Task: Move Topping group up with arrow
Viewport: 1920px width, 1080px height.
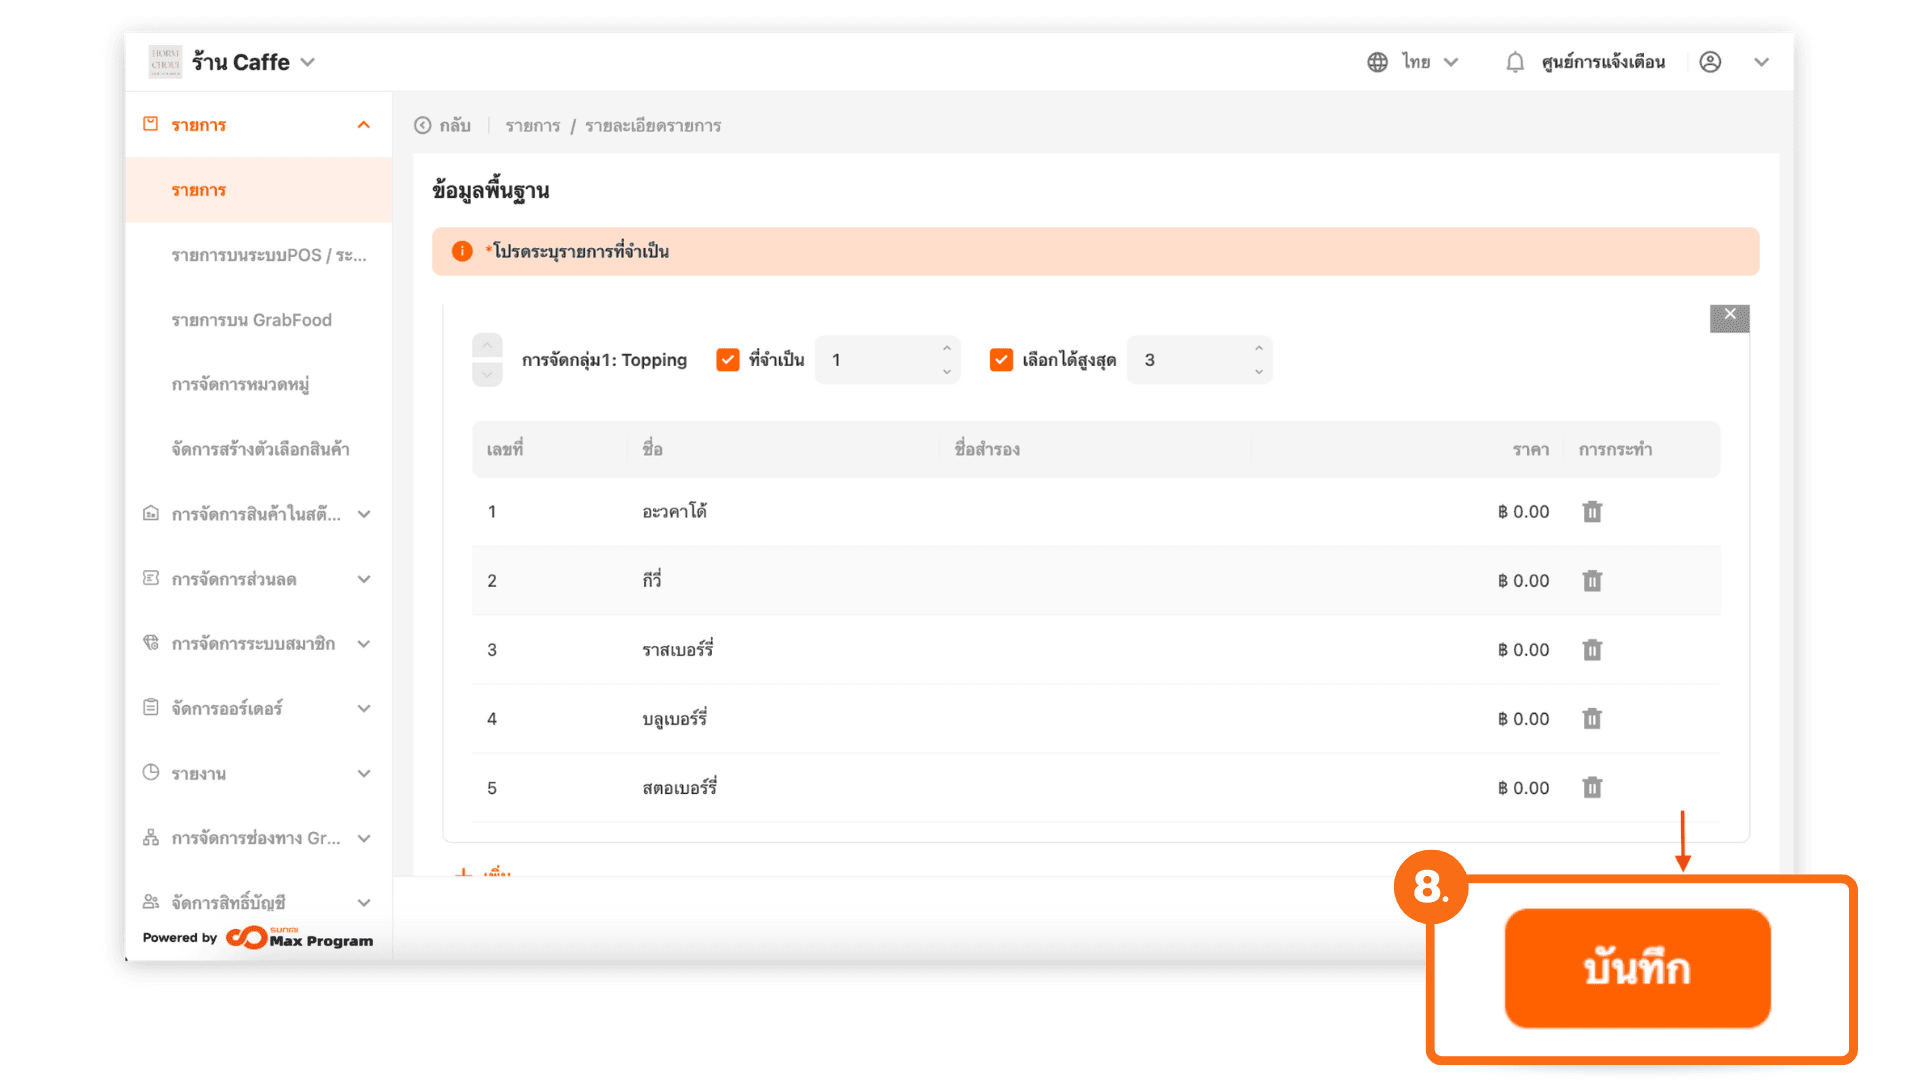Action: (487, 346)
